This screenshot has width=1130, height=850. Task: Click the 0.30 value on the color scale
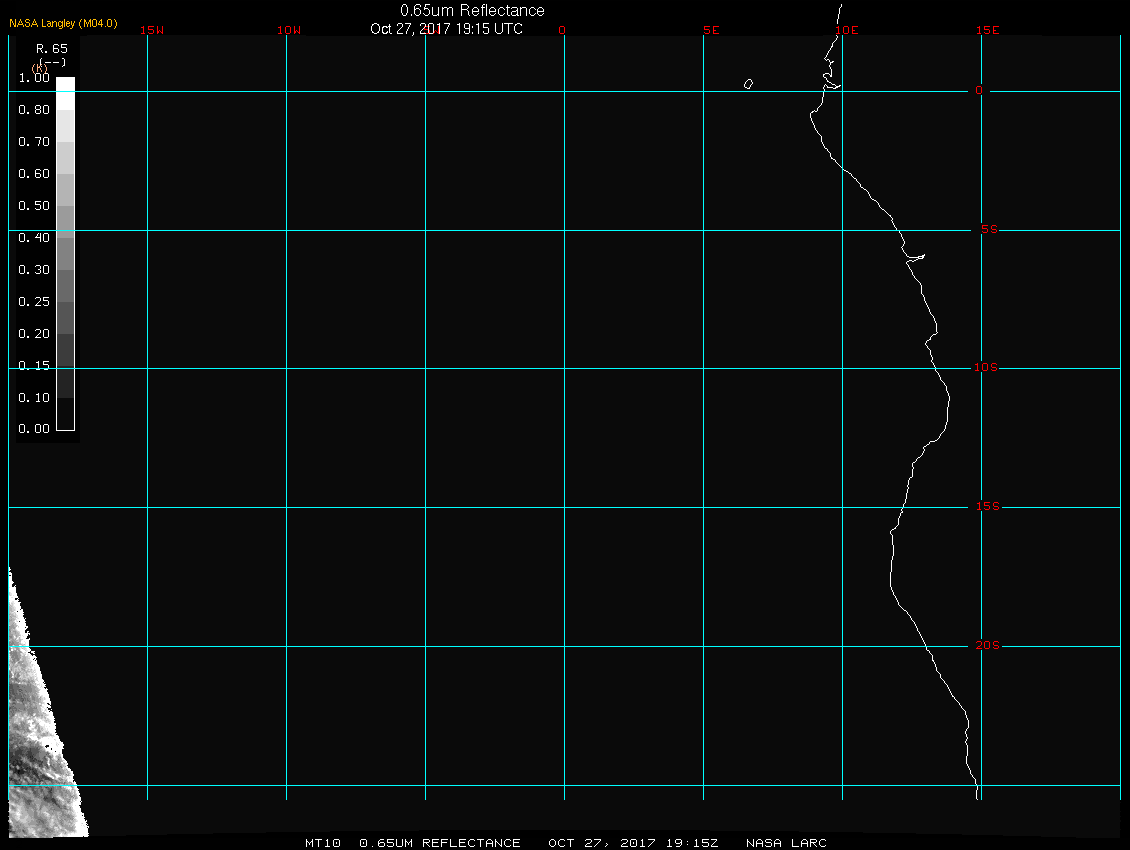[x=34, y=270]
